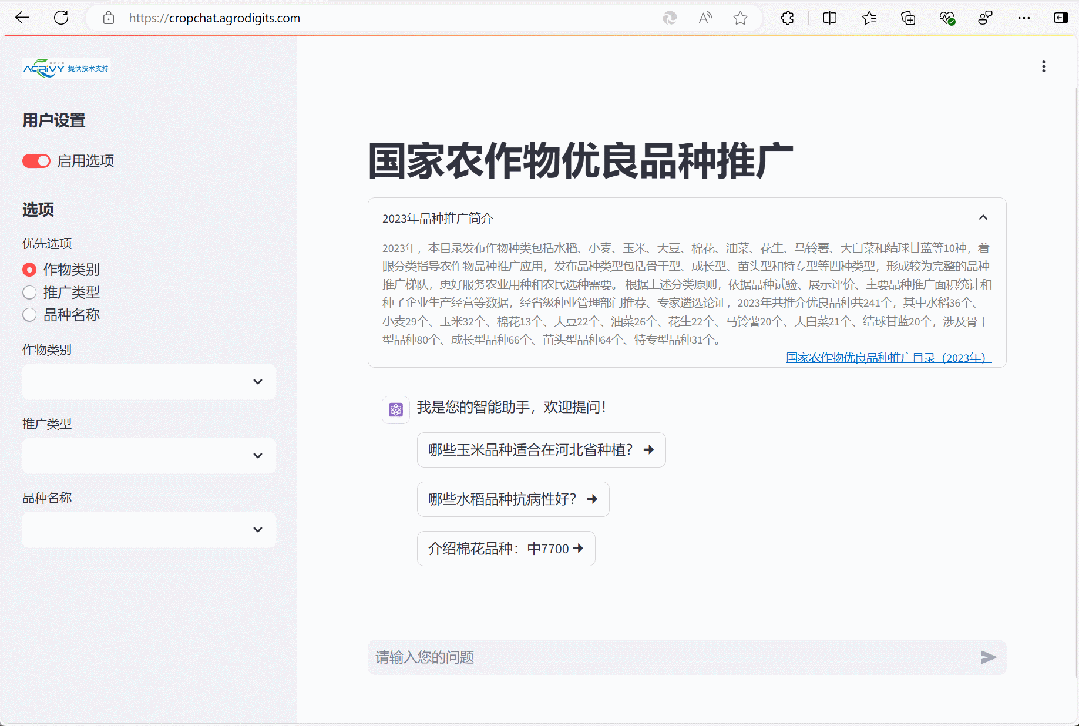
Task: Click the Read aloud icon in the address bar
Action: coord(705,18)
